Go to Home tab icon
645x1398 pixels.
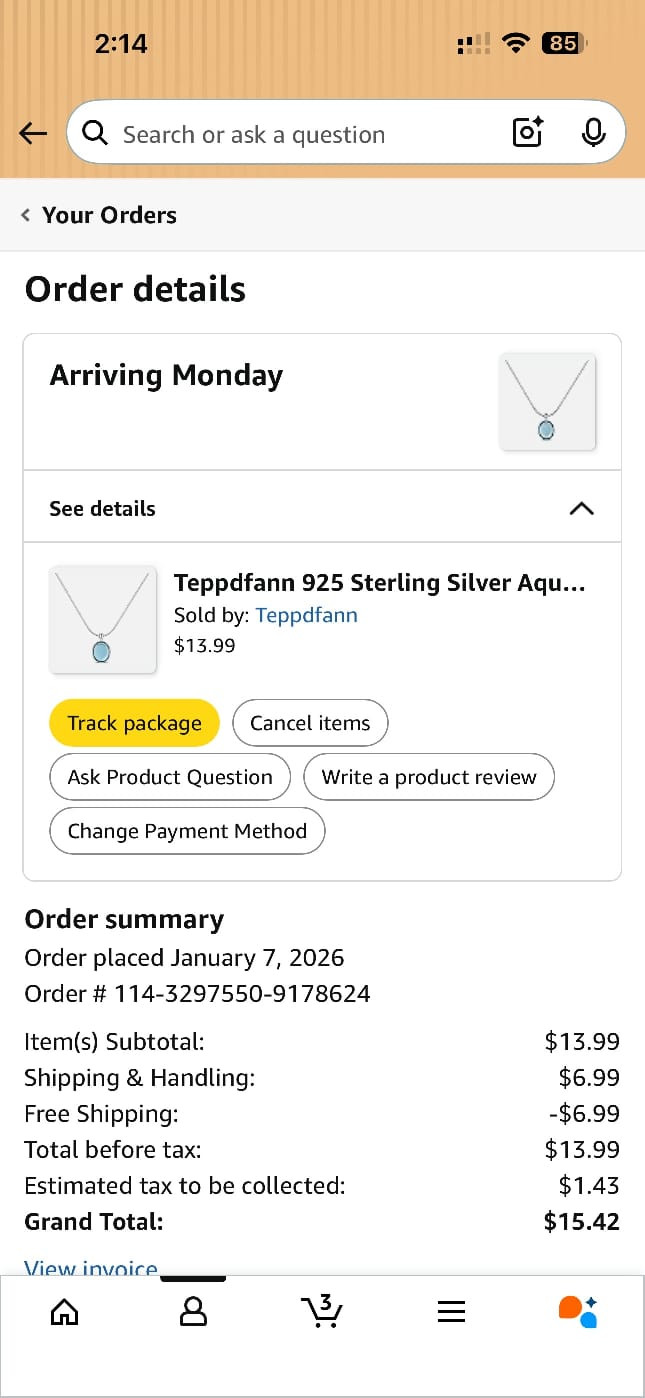pos(64,1311)
